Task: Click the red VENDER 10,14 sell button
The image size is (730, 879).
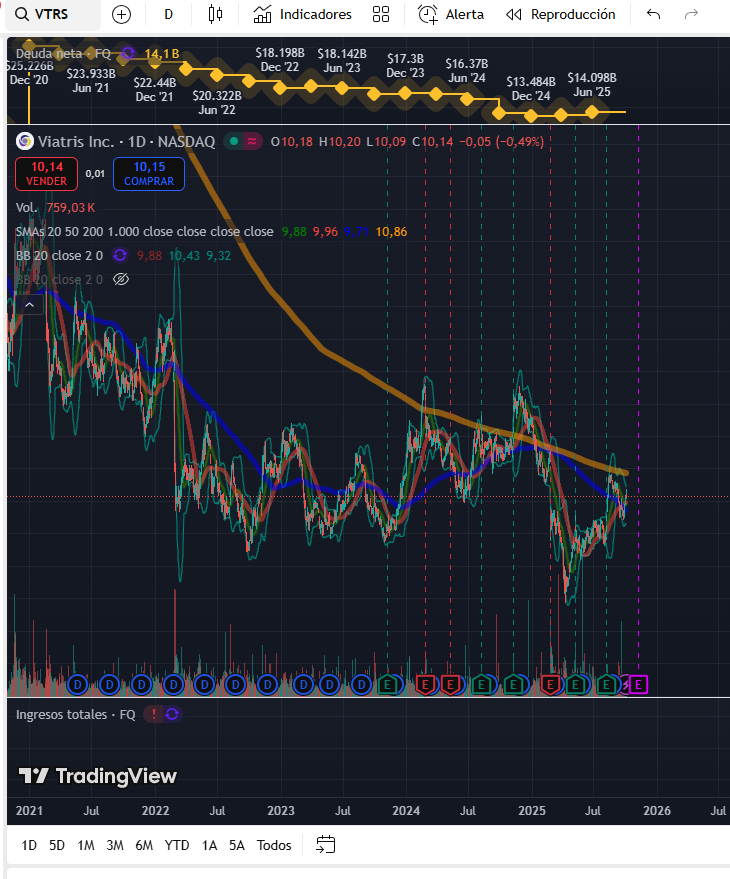Action: point(48,174)
